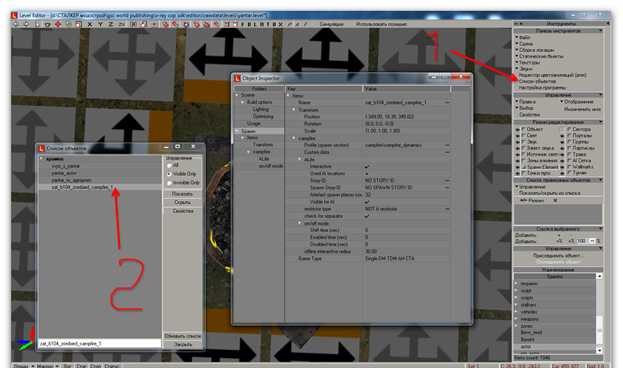Click the eye icon next to Объект mode

[517, 129]
